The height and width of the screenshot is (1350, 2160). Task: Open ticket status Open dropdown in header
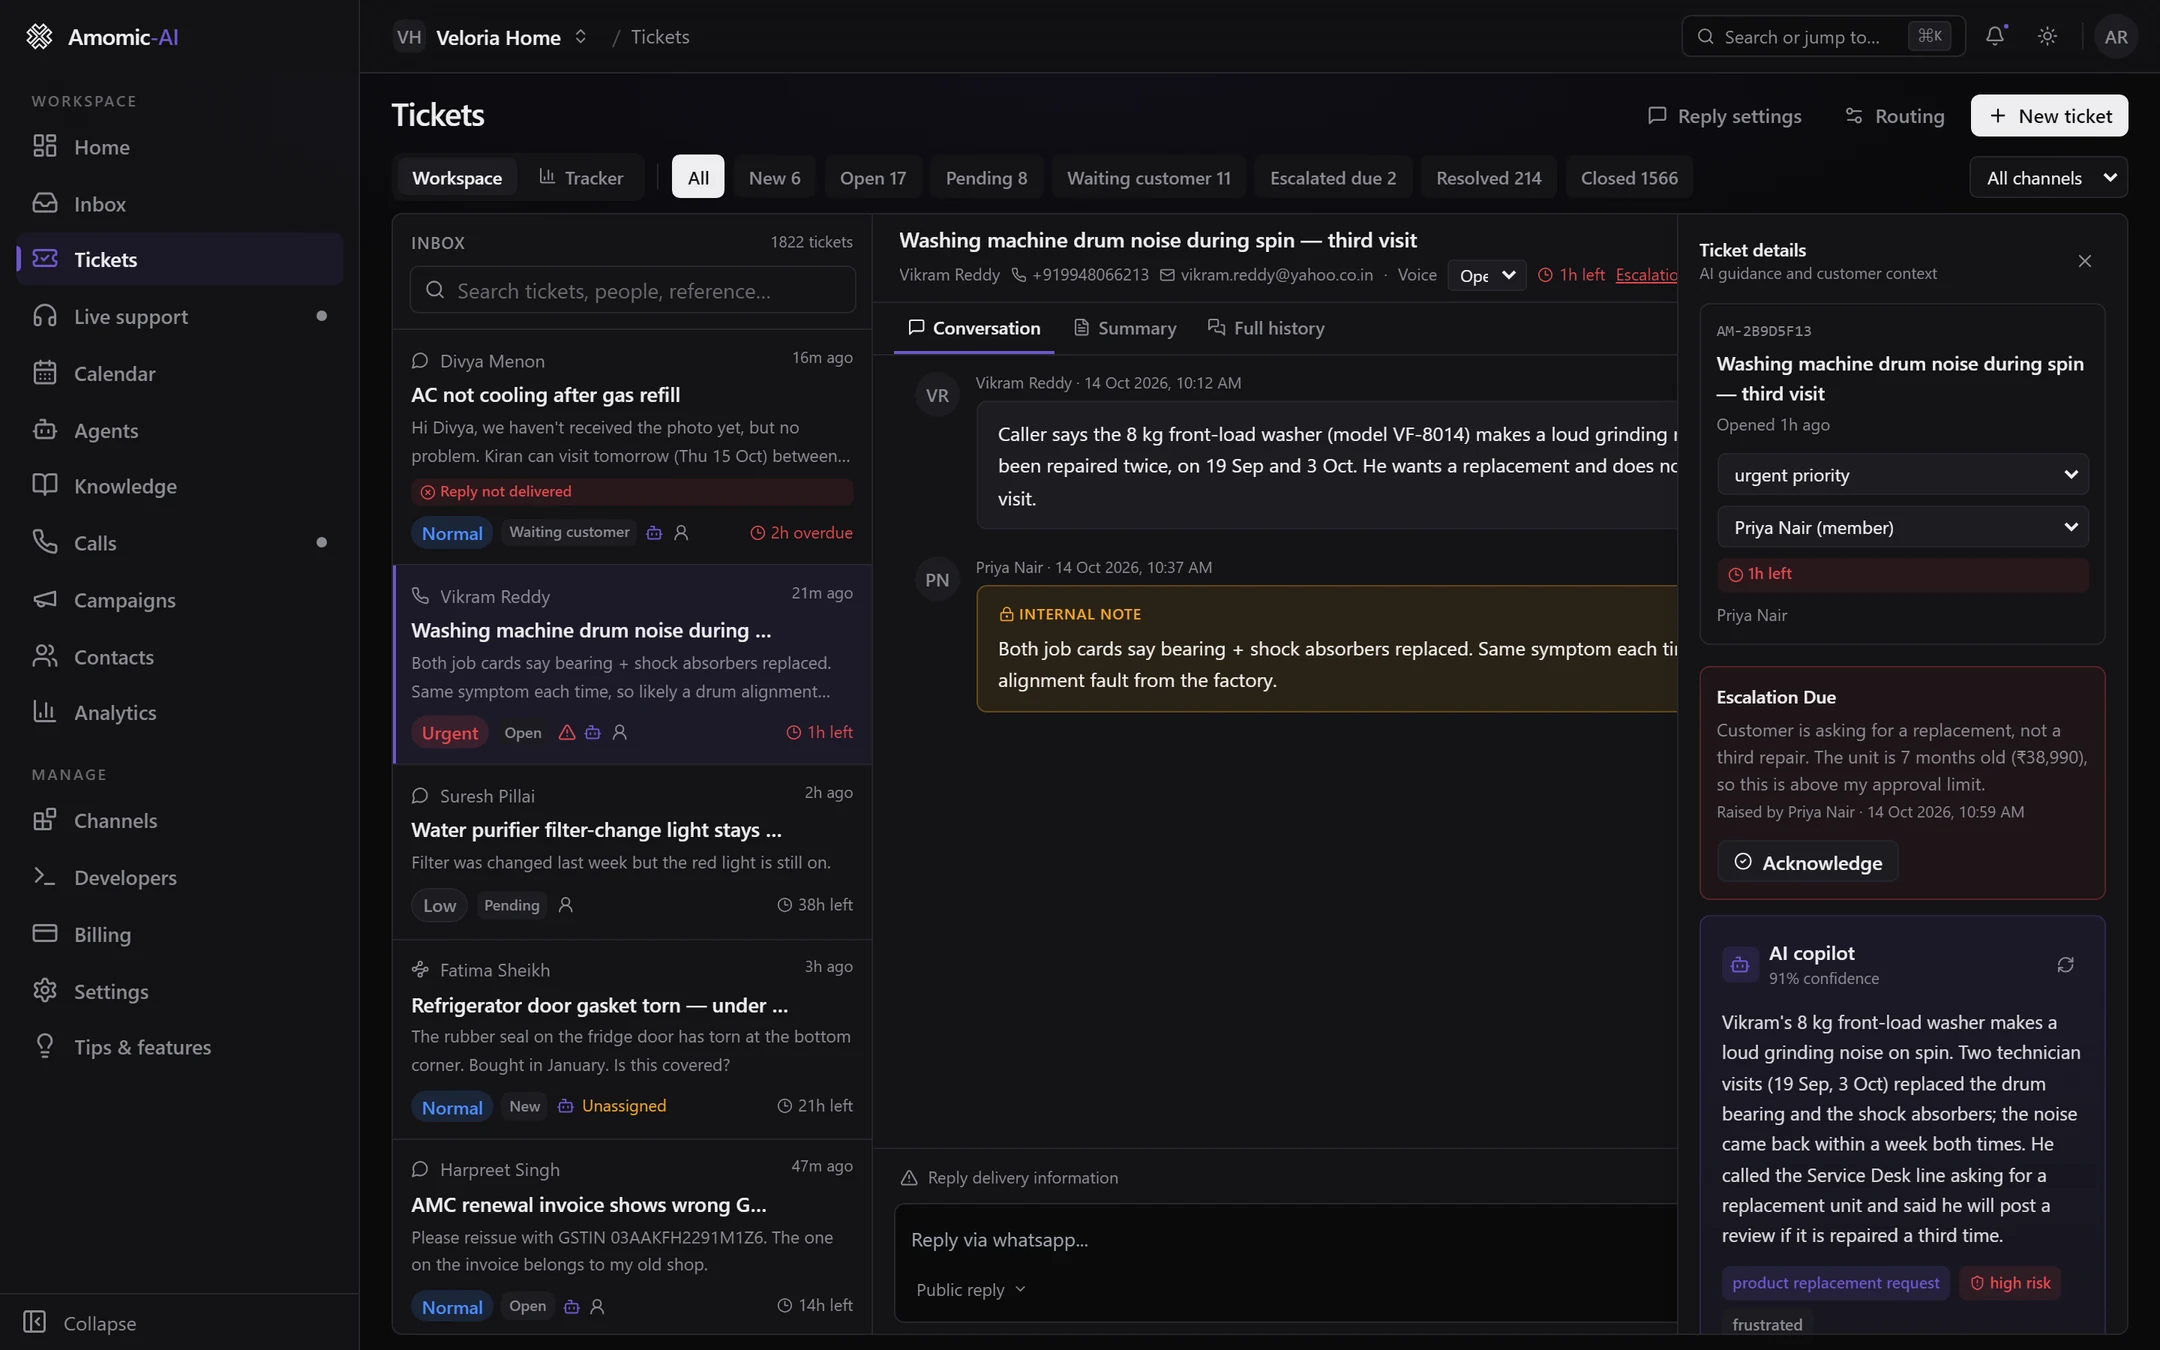(1486, 275)
